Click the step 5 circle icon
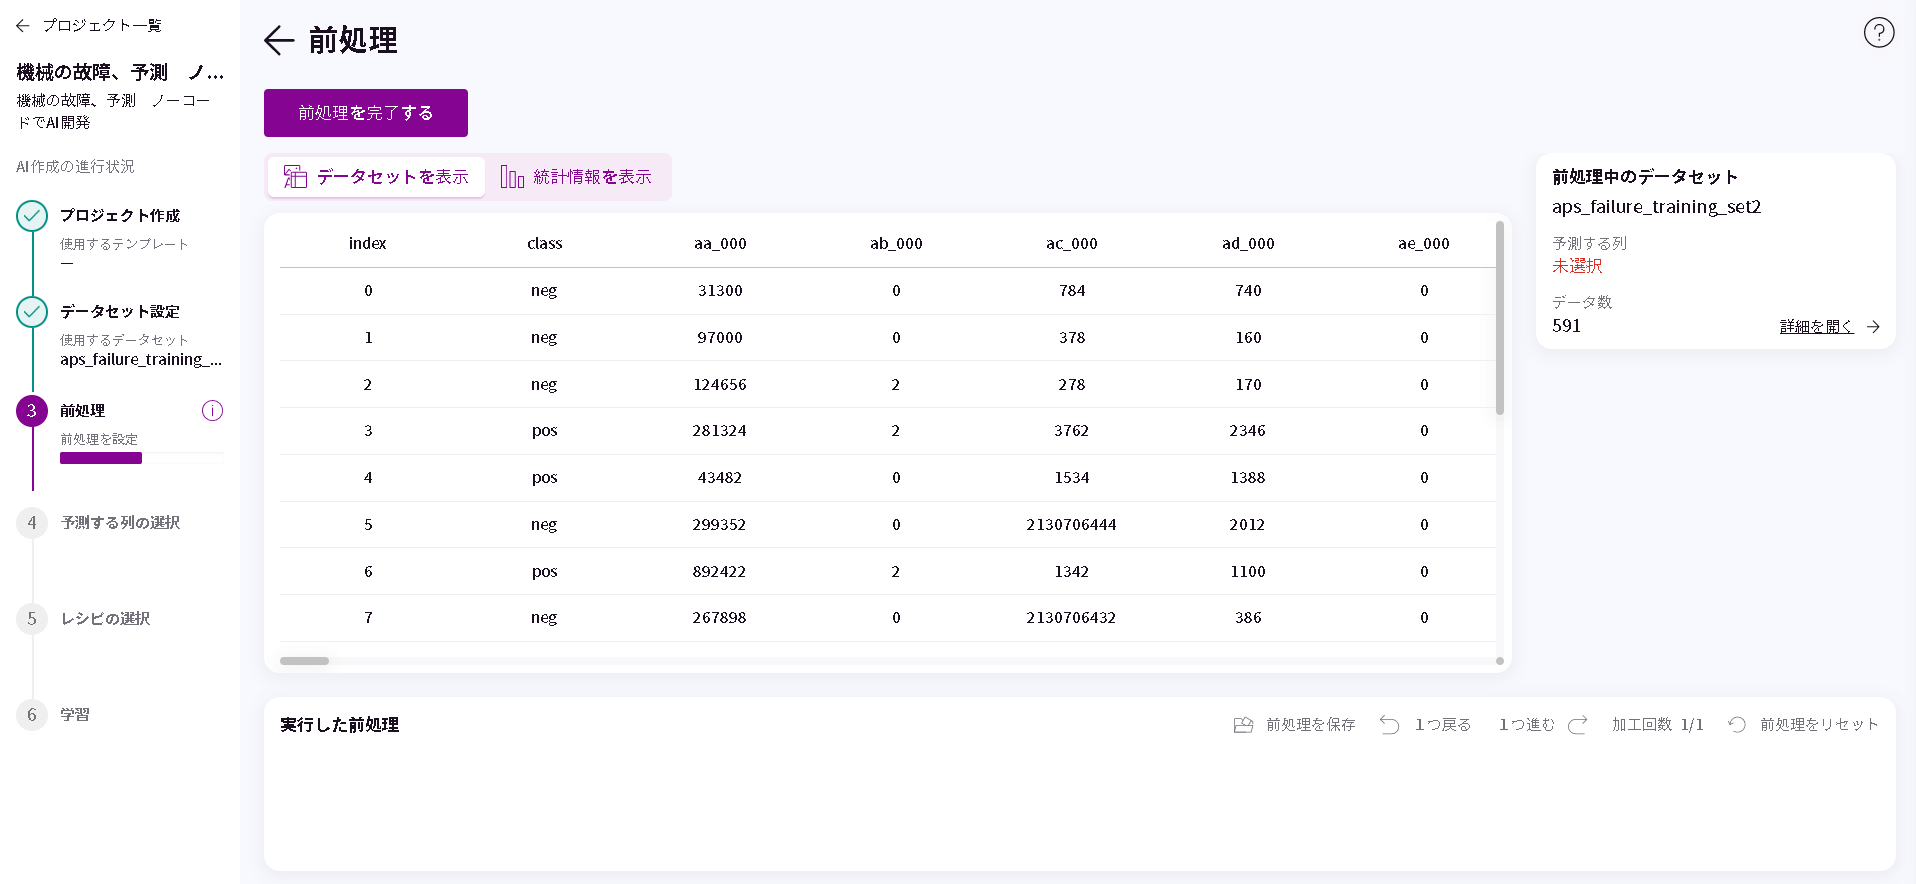The height and width of the screenshot is (884, 1916). pos(32,619)
